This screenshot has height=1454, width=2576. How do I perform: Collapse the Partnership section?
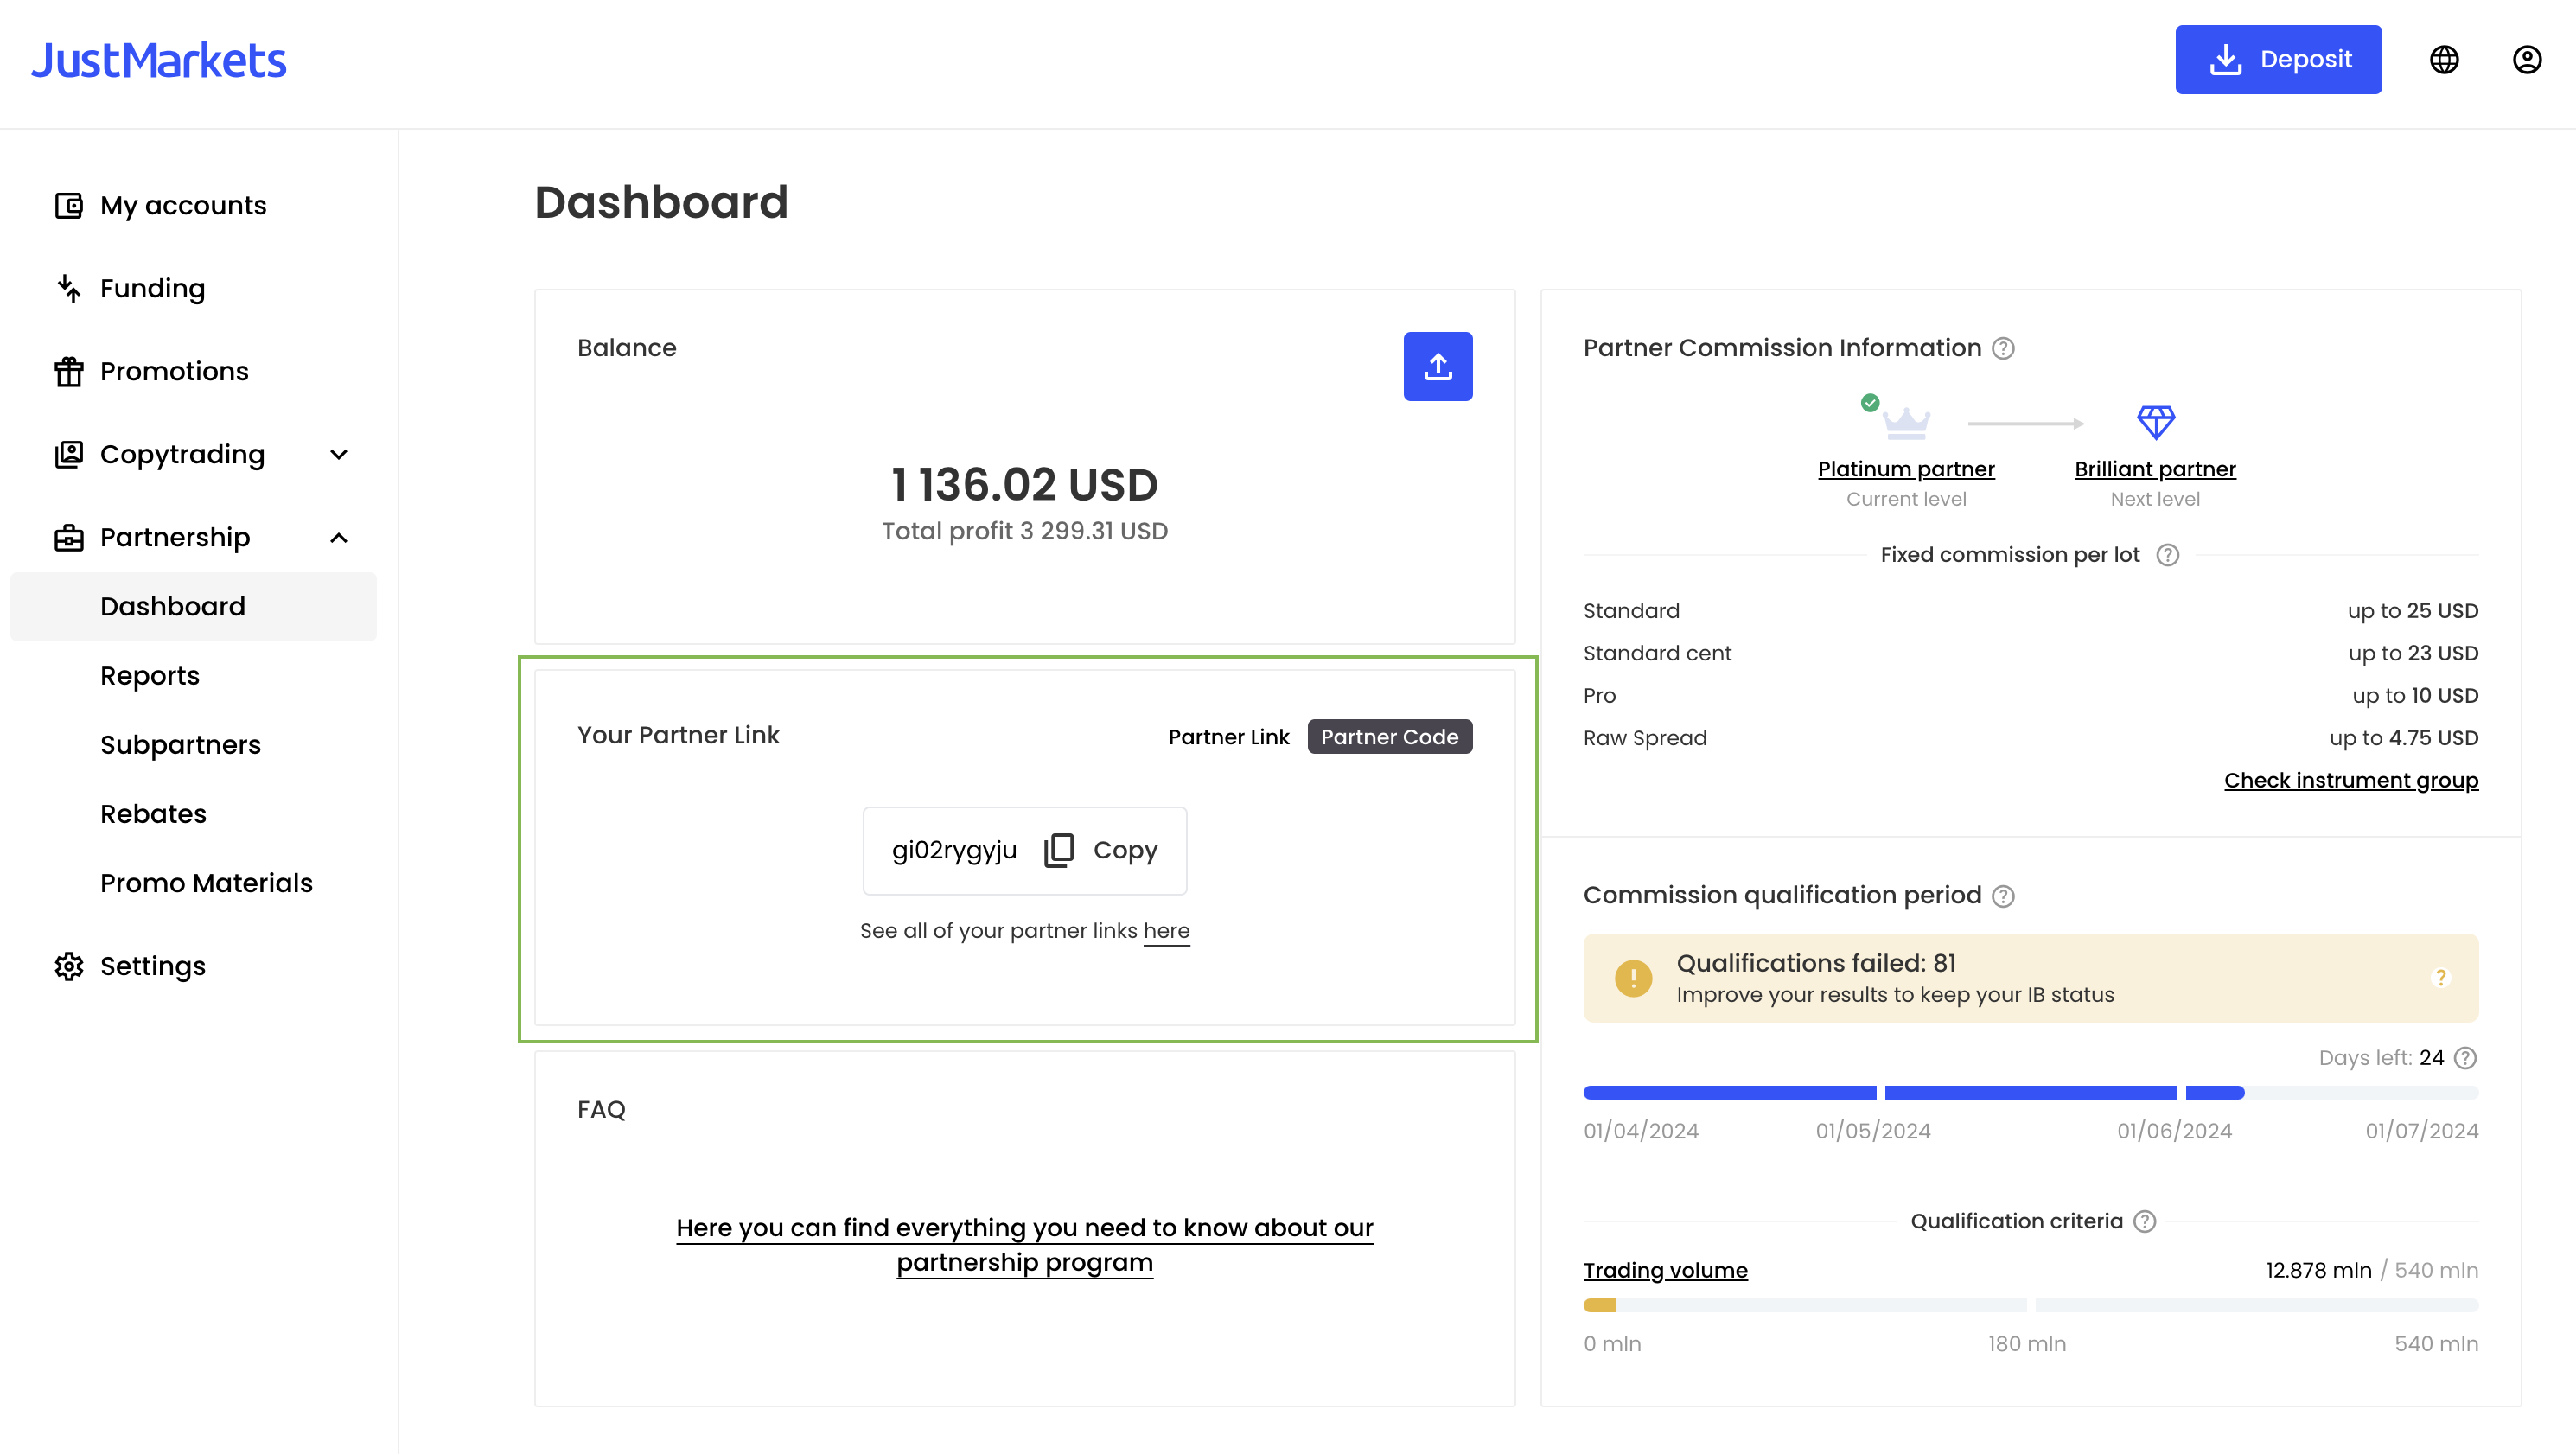[338, 538]
